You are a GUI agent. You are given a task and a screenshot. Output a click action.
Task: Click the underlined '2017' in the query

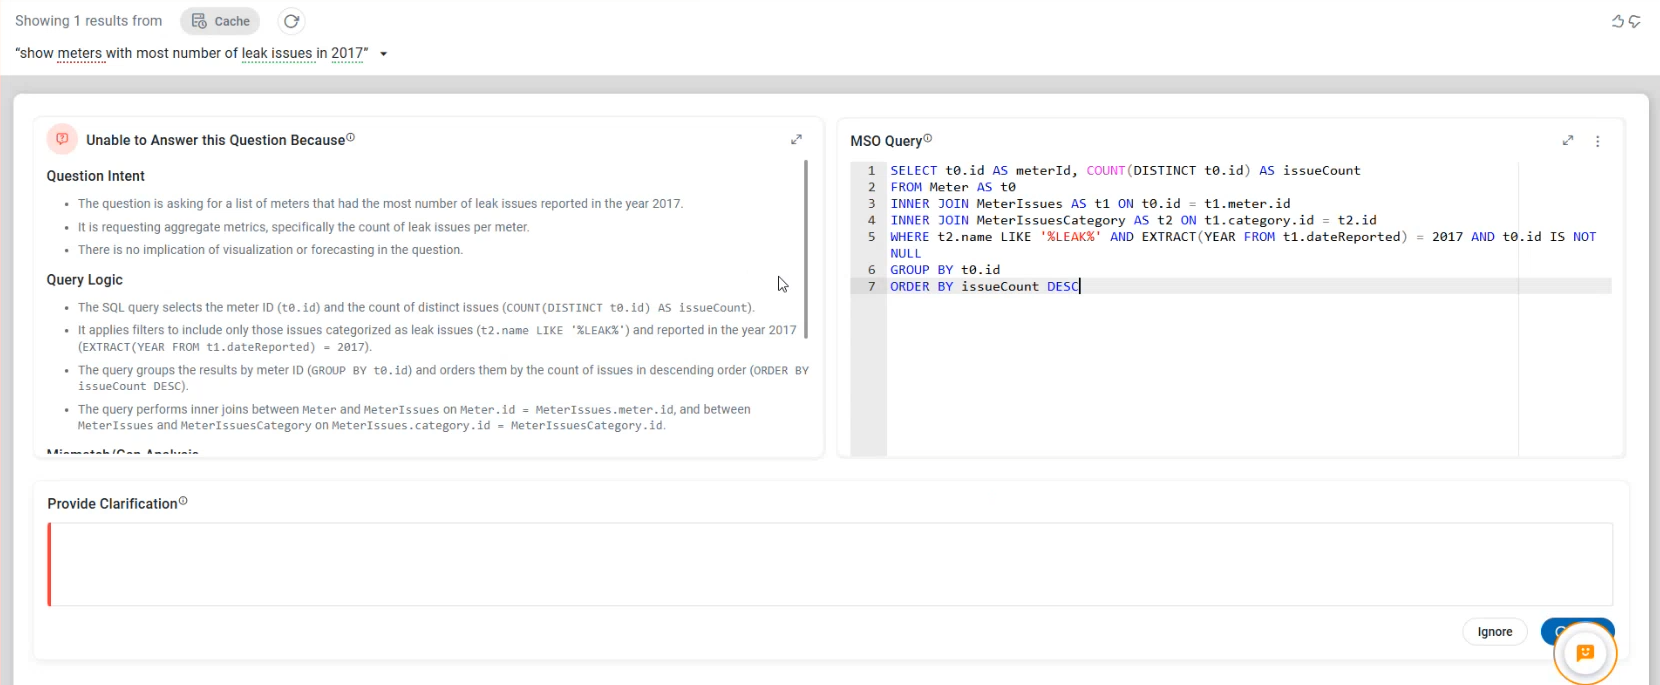(347, 53)
